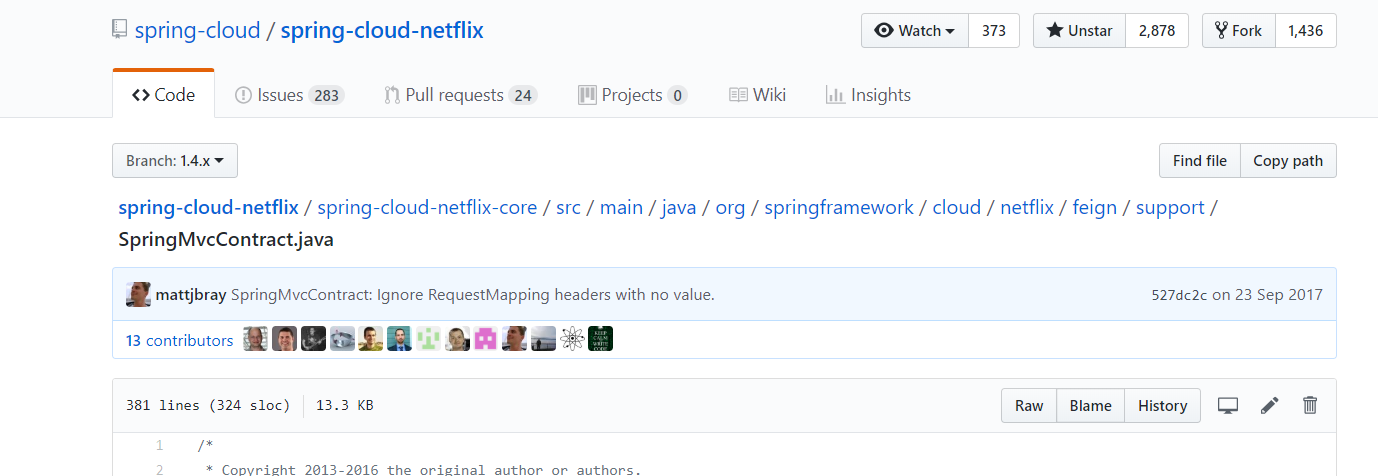This screenshot has width=1378, height=476.
Task: Go to the feign breadcrumb folder
Action: coord(1095,208)
